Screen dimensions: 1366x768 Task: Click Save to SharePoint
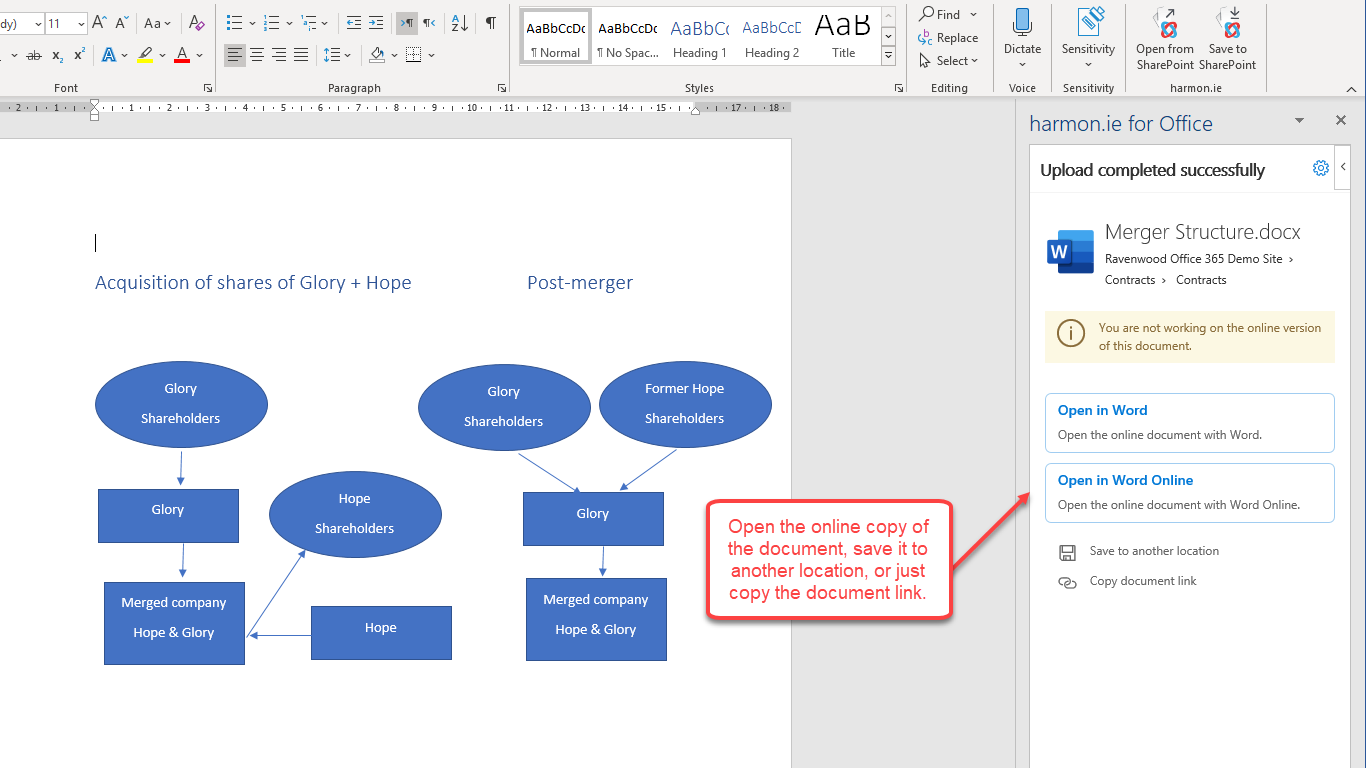(1228, 40)
